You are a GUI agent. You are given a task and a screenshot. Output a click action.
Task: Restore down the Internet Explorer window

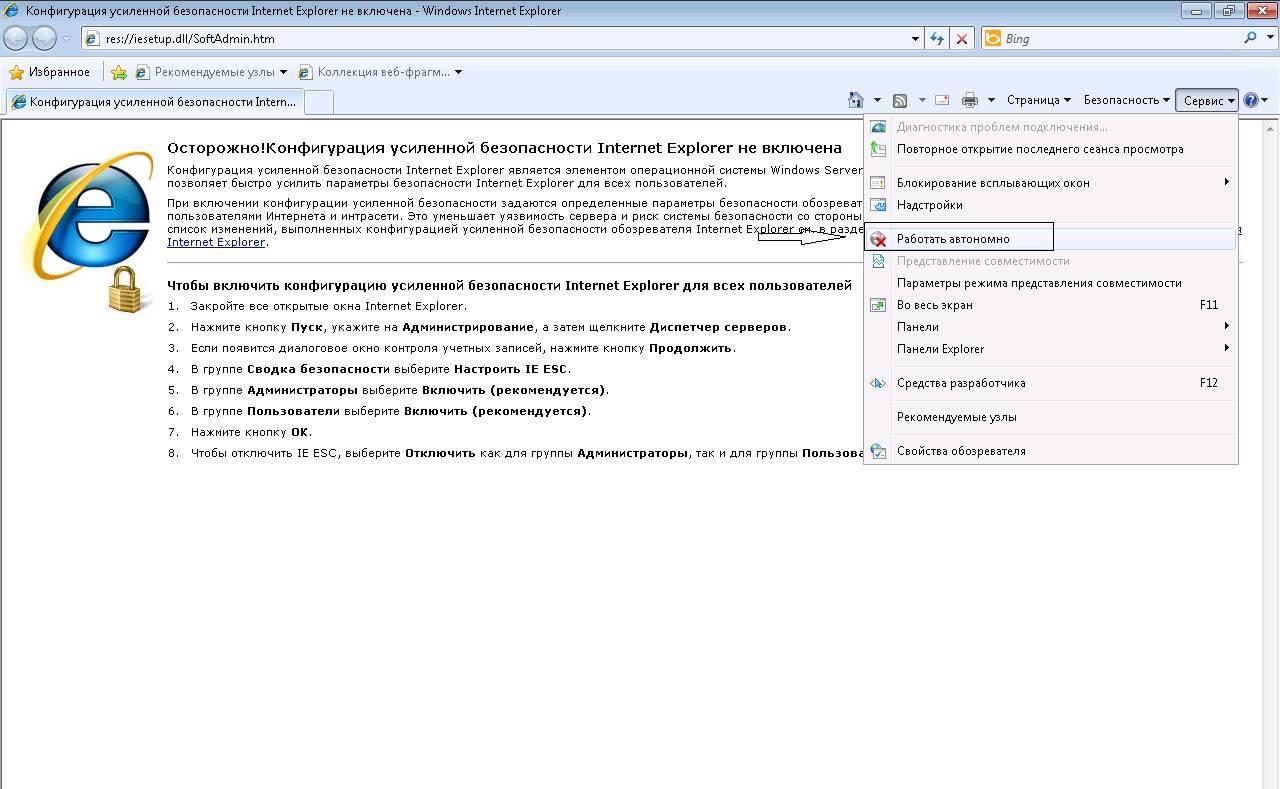click(x=1228, y=11)
